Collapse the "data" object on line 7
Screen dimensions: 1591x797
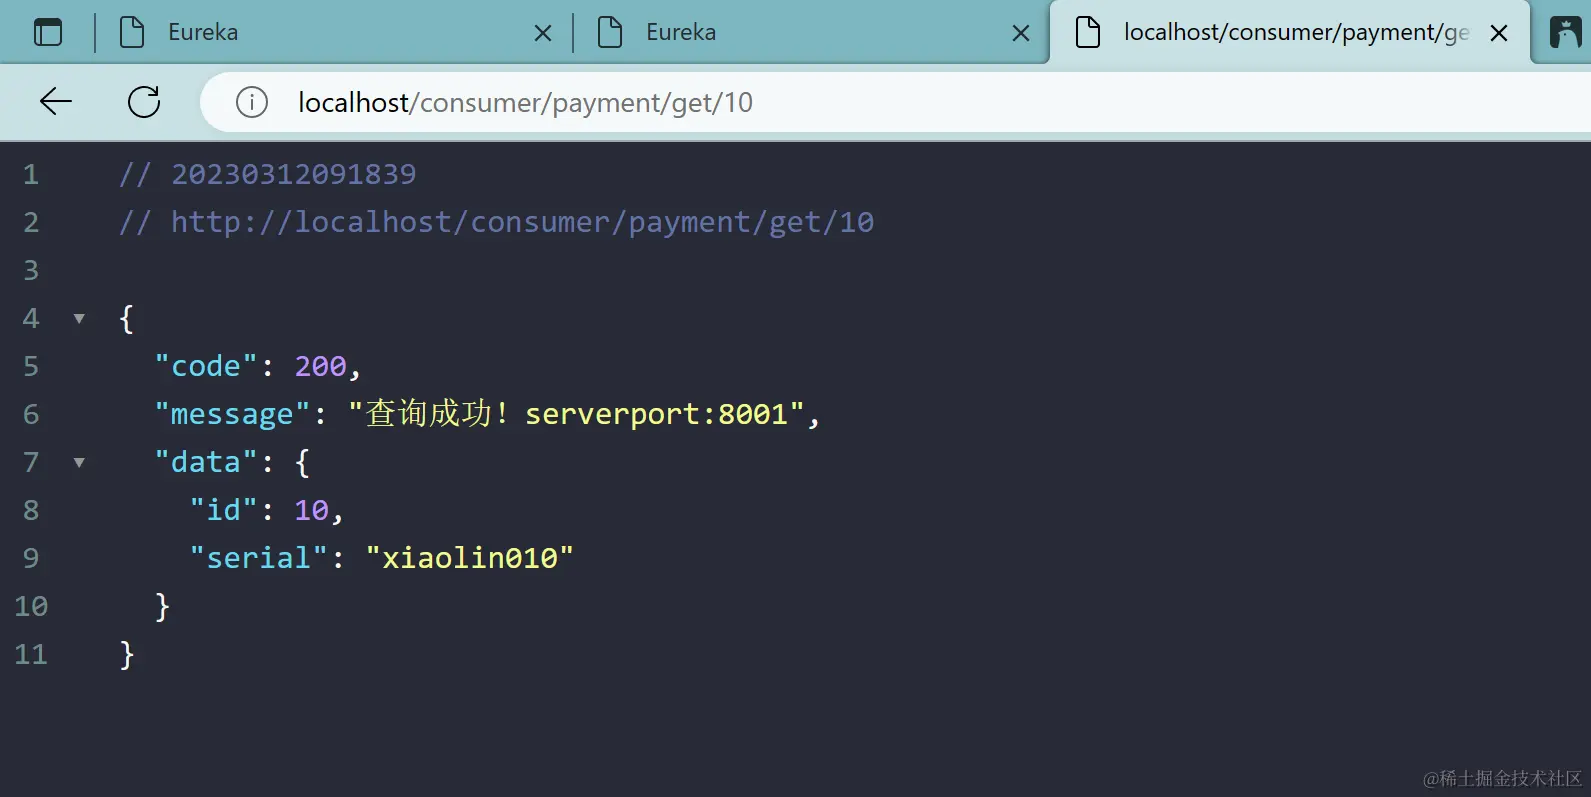79,463
